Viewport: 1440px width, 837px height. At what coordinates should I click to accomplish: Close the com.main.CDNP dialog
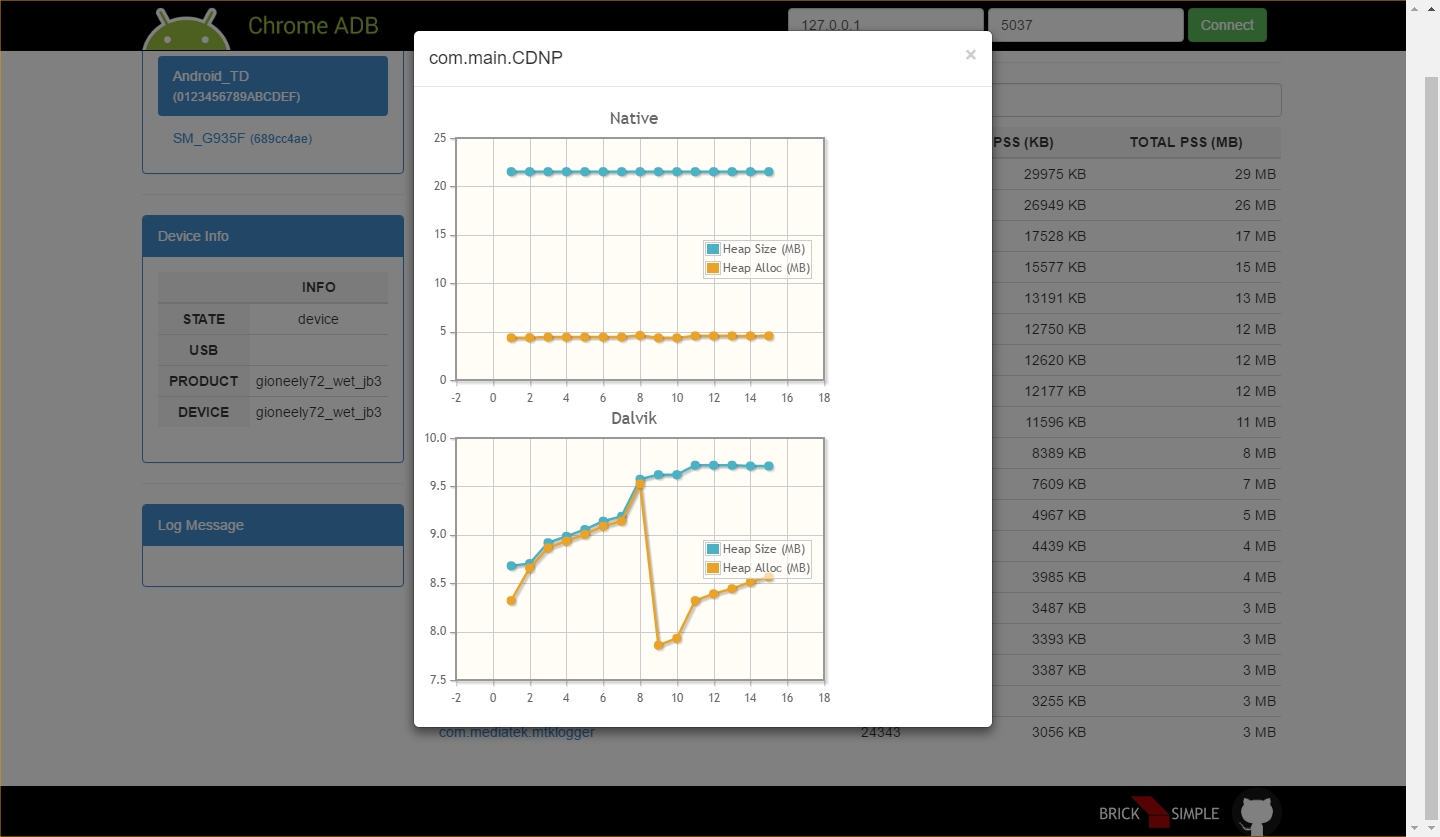(970, 55)
